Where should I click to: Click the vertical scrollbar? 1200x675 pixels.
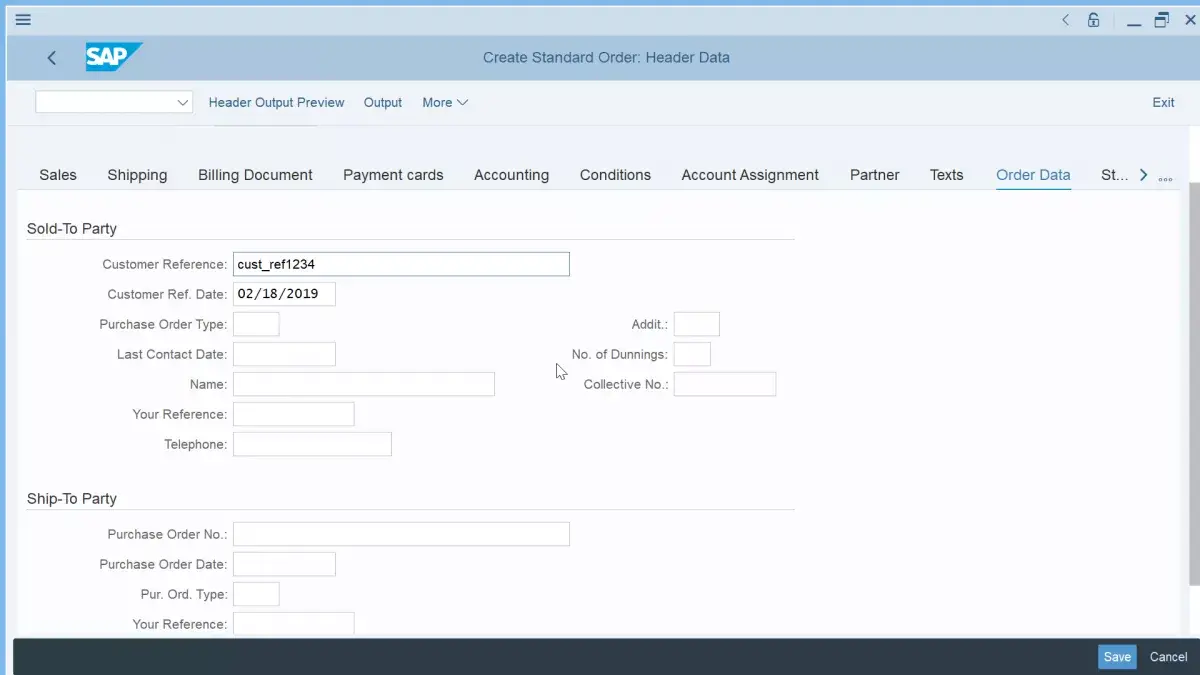[x=1196, y=385]
